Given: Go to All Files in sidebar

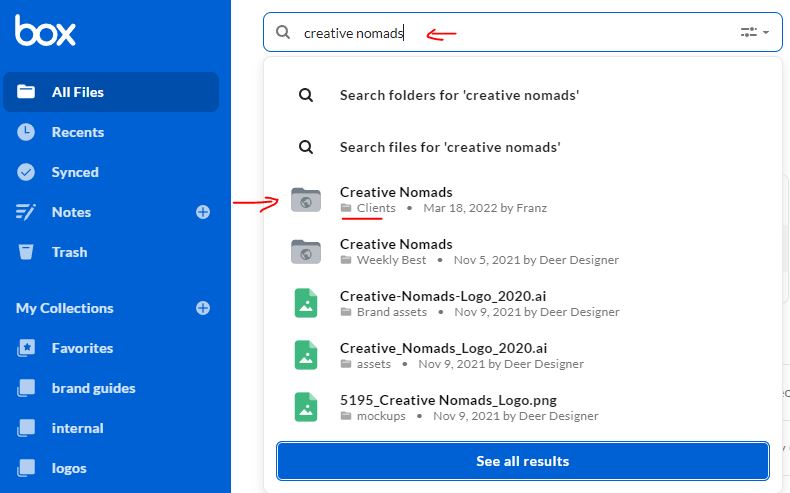Looking at the screenshot, I should (x=78, y=92).
